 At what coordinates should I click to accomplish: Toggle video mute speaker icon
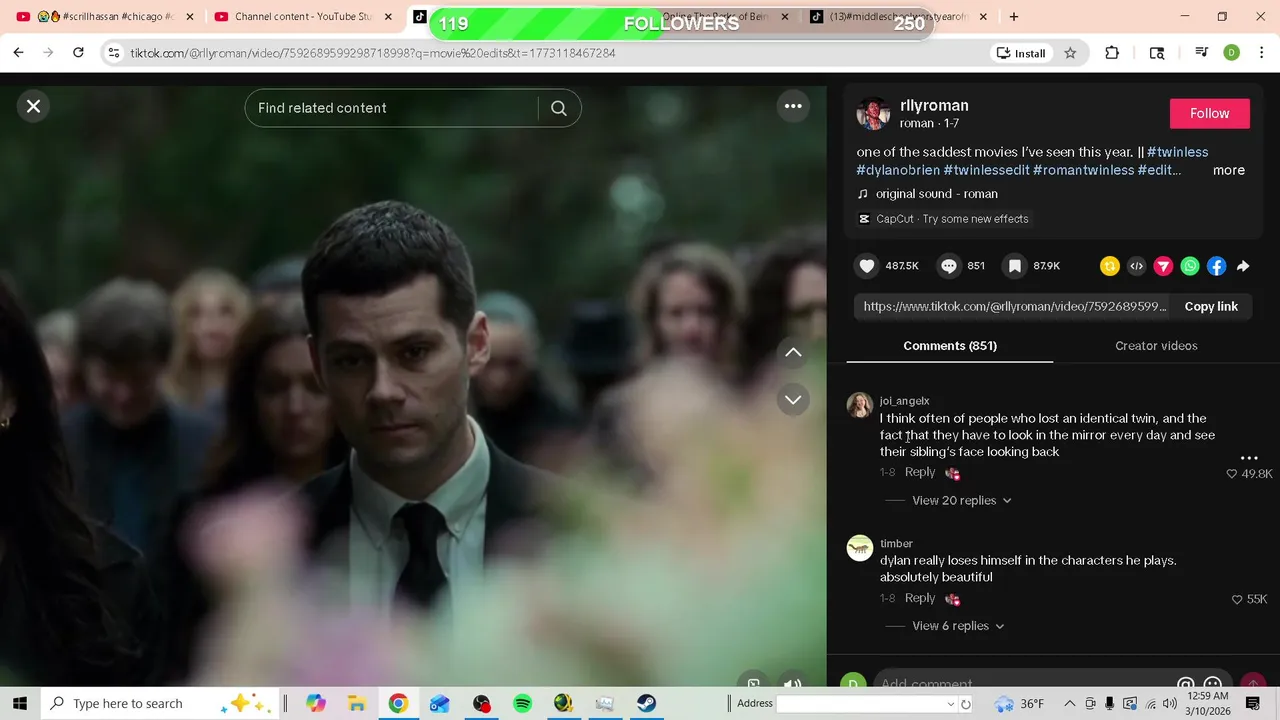click(792, 685)
